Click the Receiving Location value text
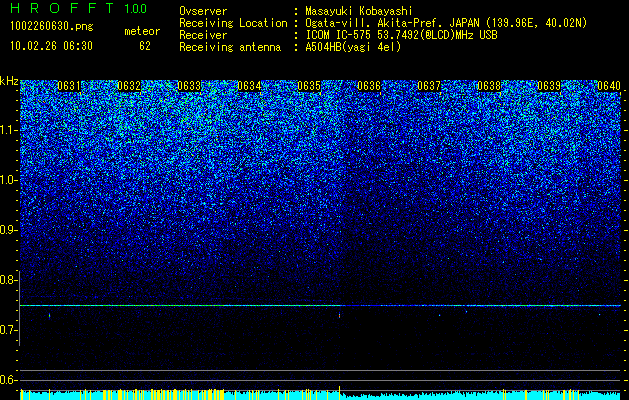Viewport: 629px width, 400px height. pos(446,23)
